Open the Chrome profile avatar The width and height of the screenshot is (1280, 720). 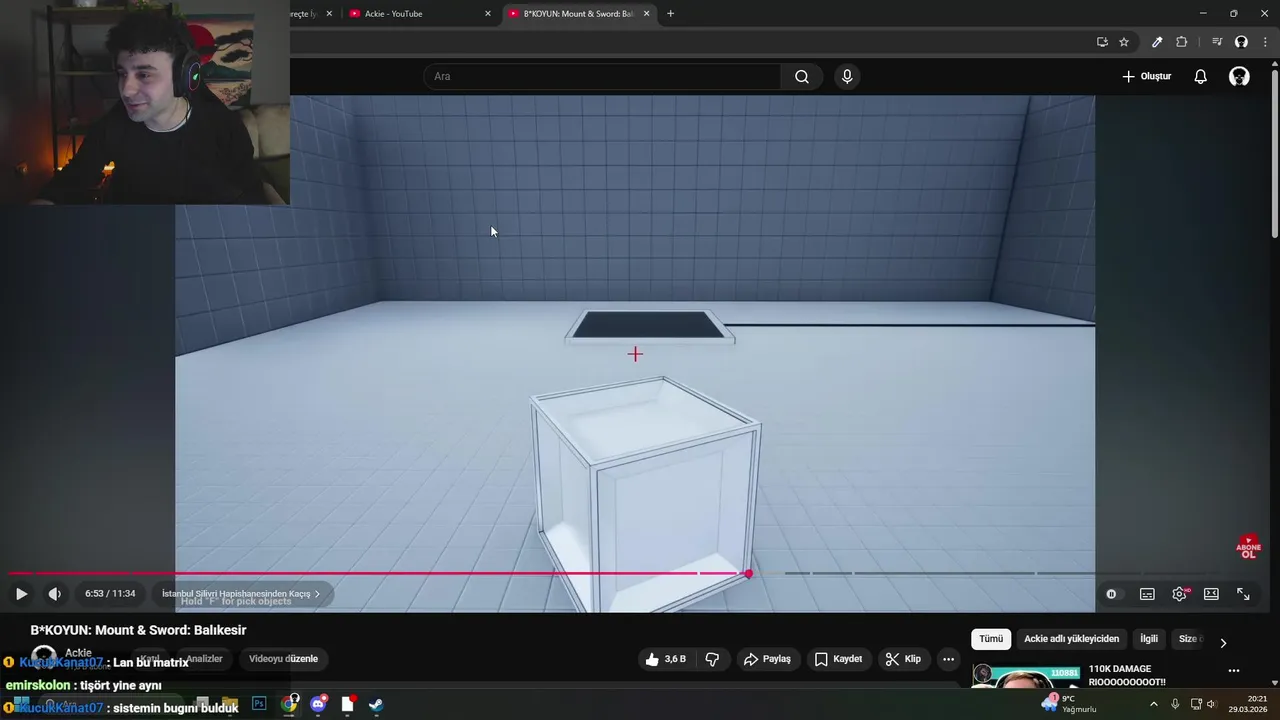point(1241,42)
